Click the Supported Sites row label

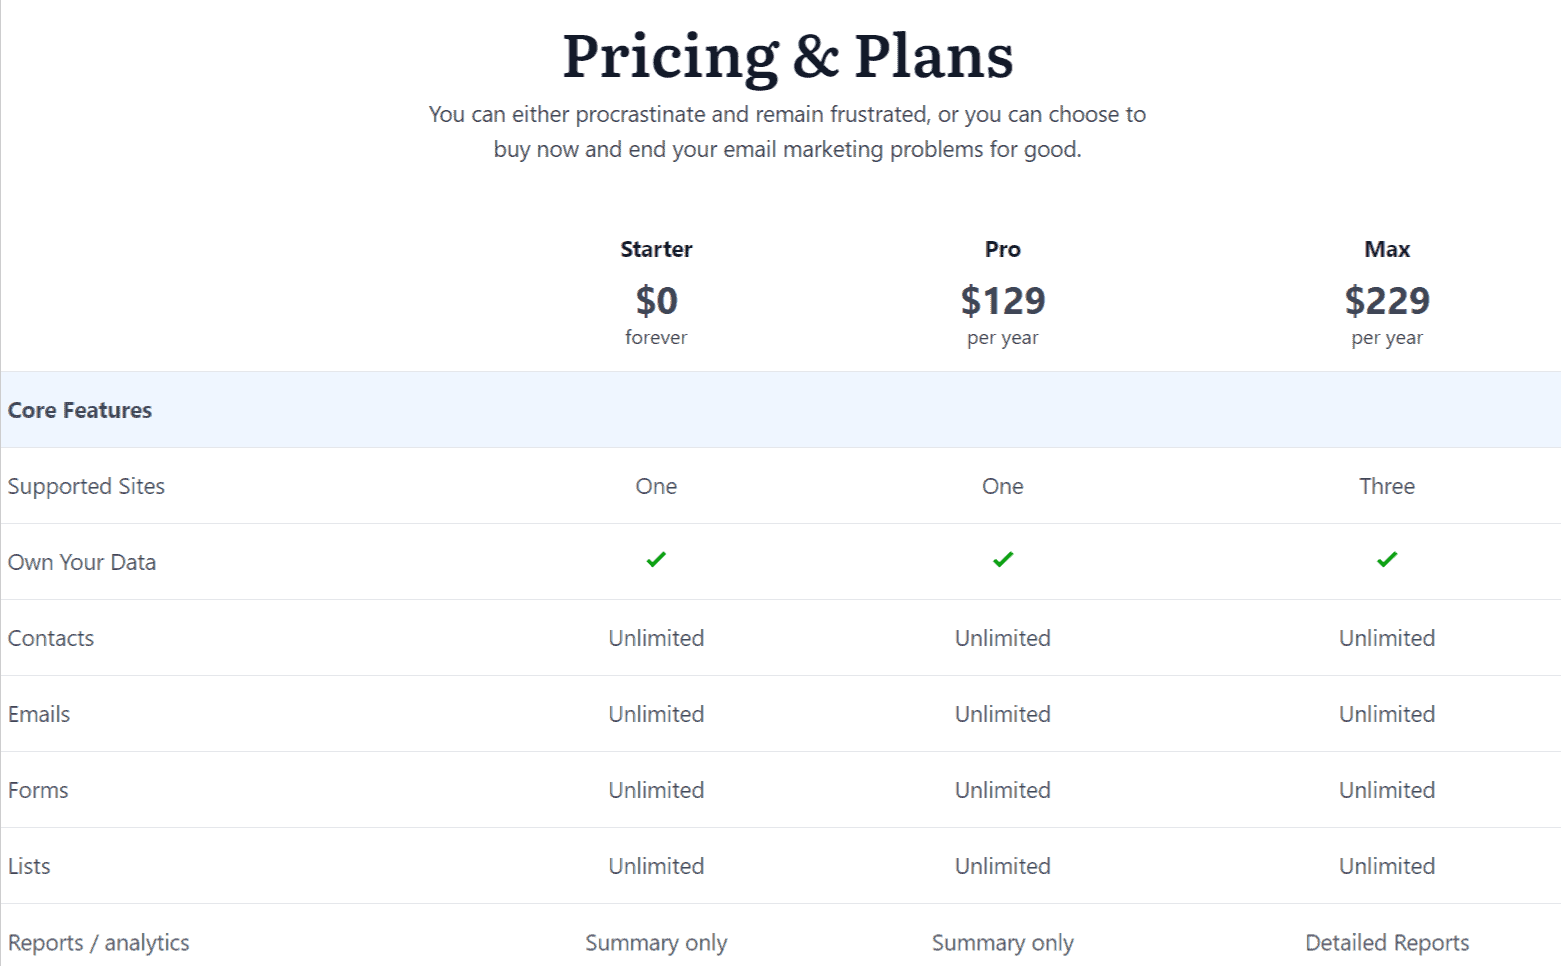click(x=86, y=486)
